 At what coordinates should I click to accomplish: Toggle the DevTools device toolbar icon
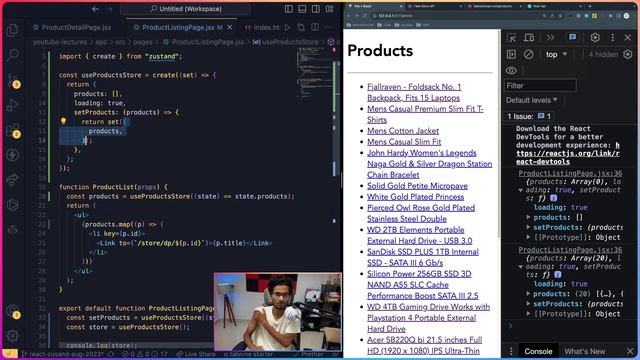click(529, 38)
